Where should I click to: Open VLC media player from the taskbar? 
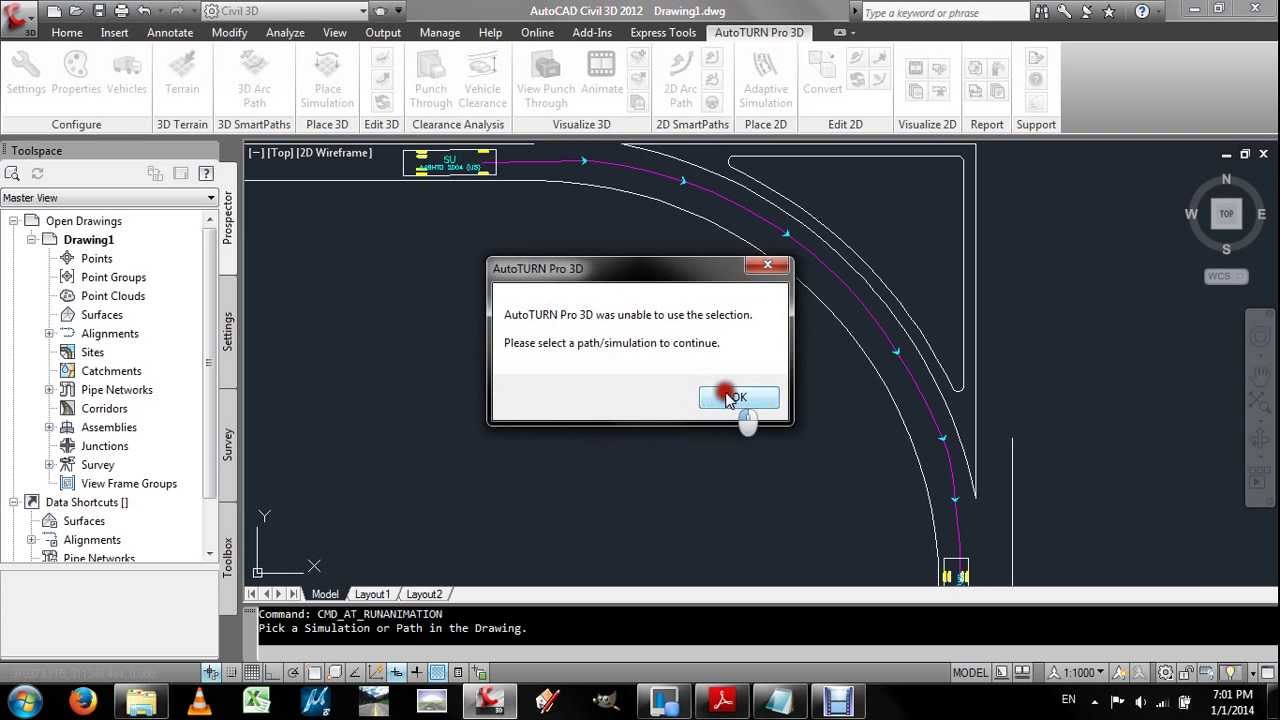pyautogui.click(x=199, y=701)
